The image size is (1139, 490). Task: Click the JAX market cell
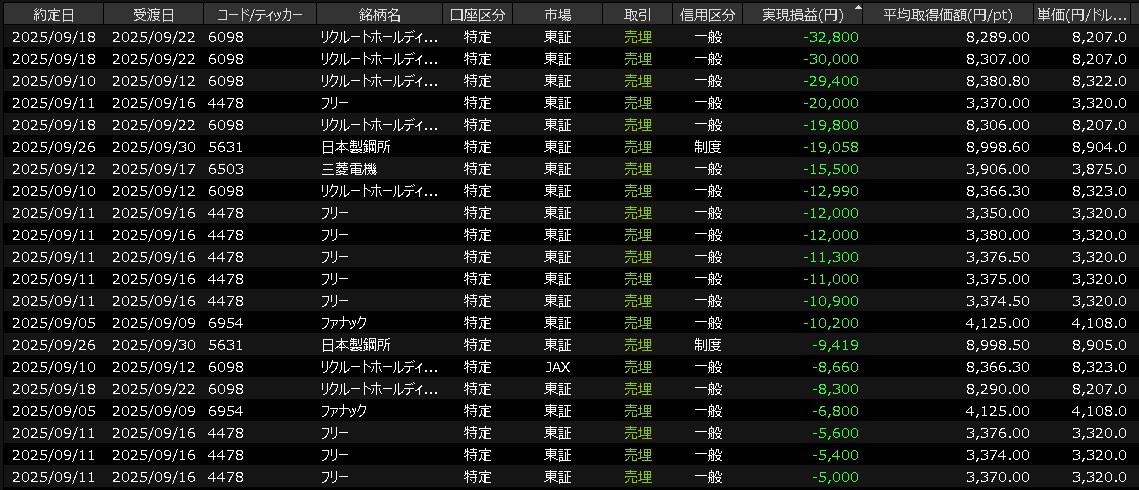coord(557,367)
